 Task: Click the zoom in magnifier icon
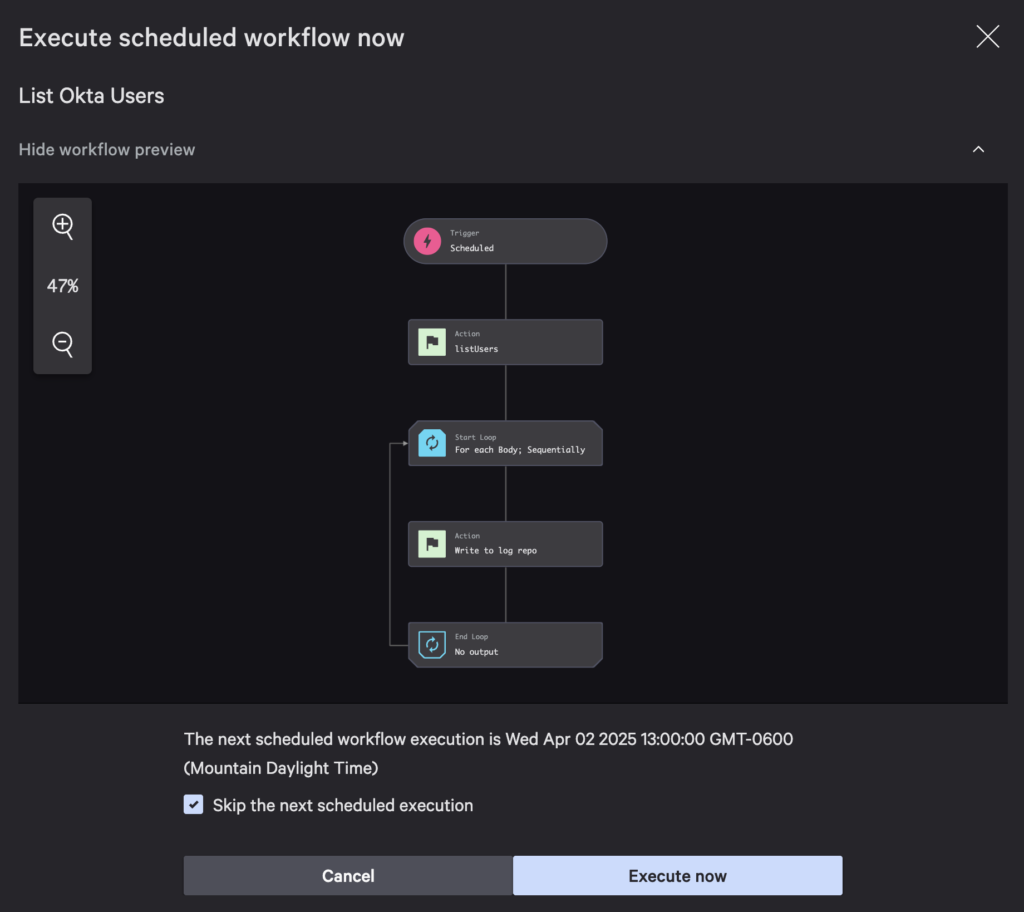pos(63,226)
